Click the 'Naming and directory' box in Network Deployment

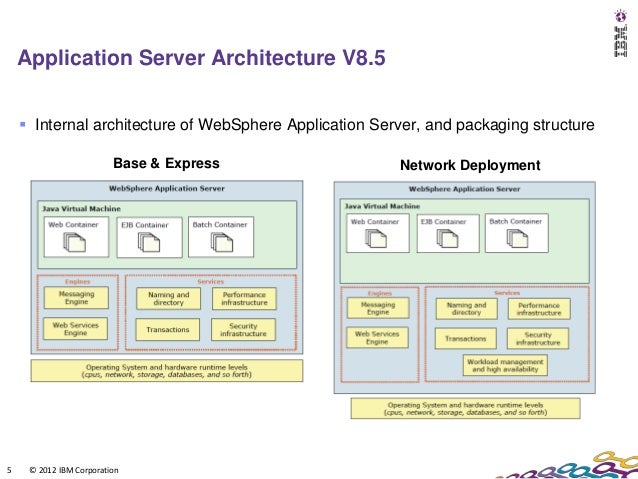point(466,309)
